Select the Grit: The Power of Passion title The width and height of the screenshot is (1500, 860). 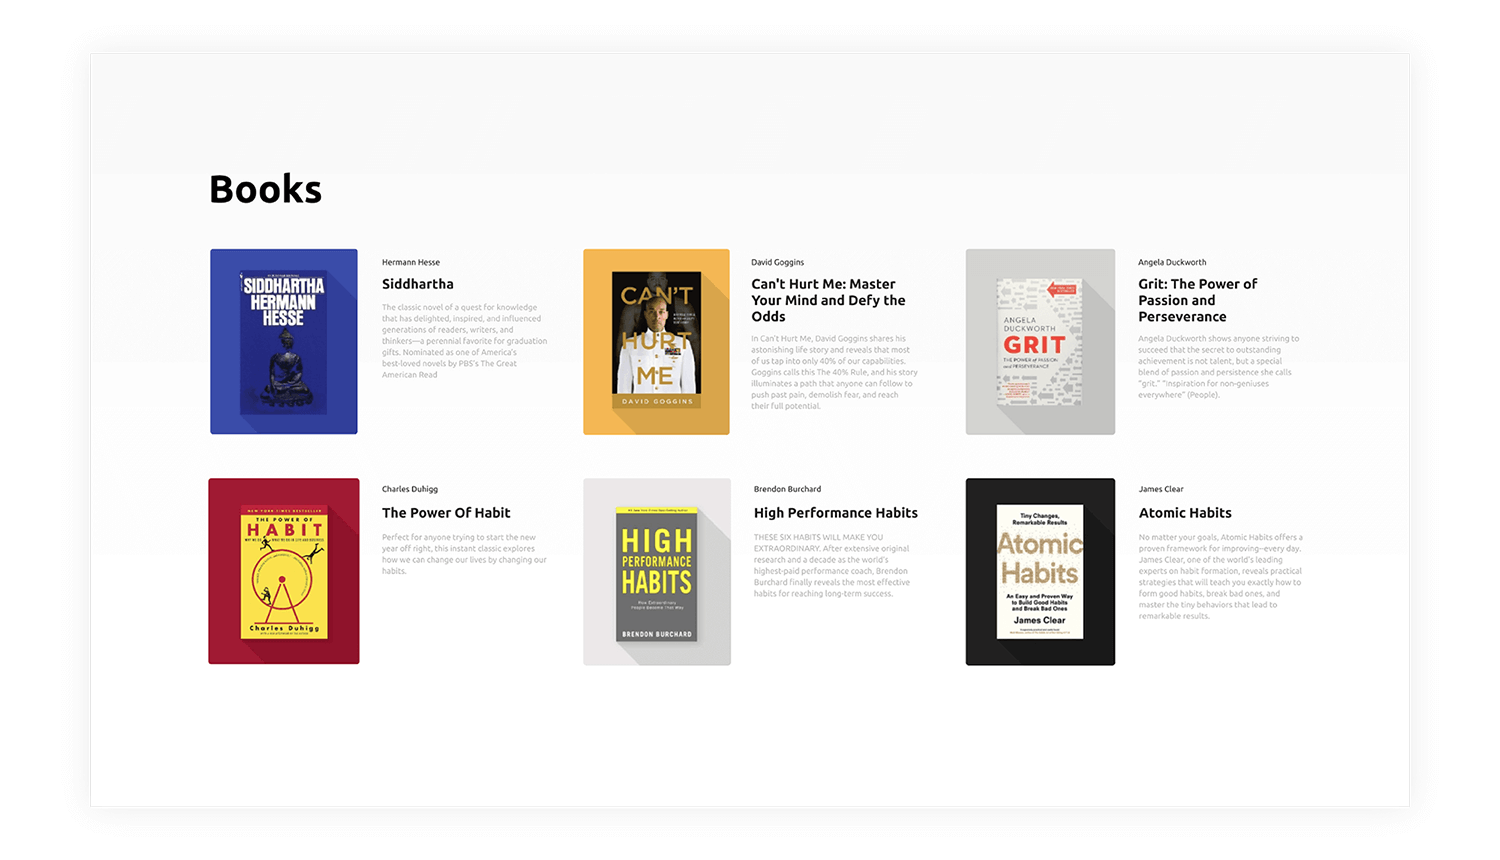[1198, 300]
